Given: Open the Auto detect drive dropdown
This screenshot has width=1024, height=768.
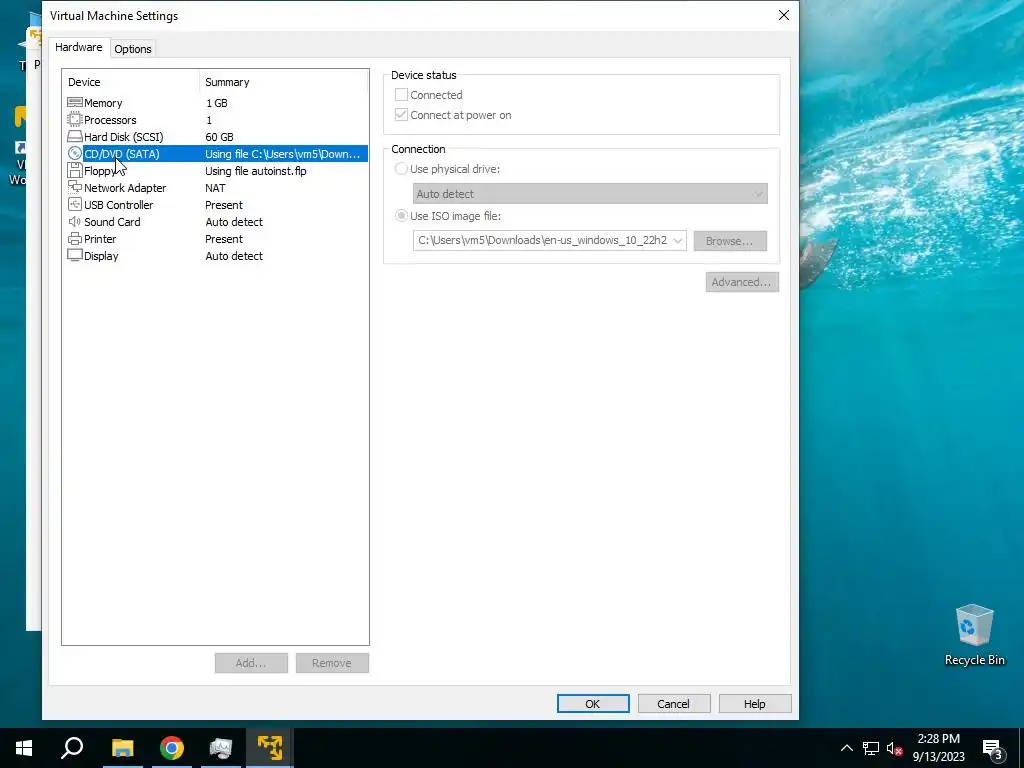Looking at the screenshot, I should [x=590, y=193].
